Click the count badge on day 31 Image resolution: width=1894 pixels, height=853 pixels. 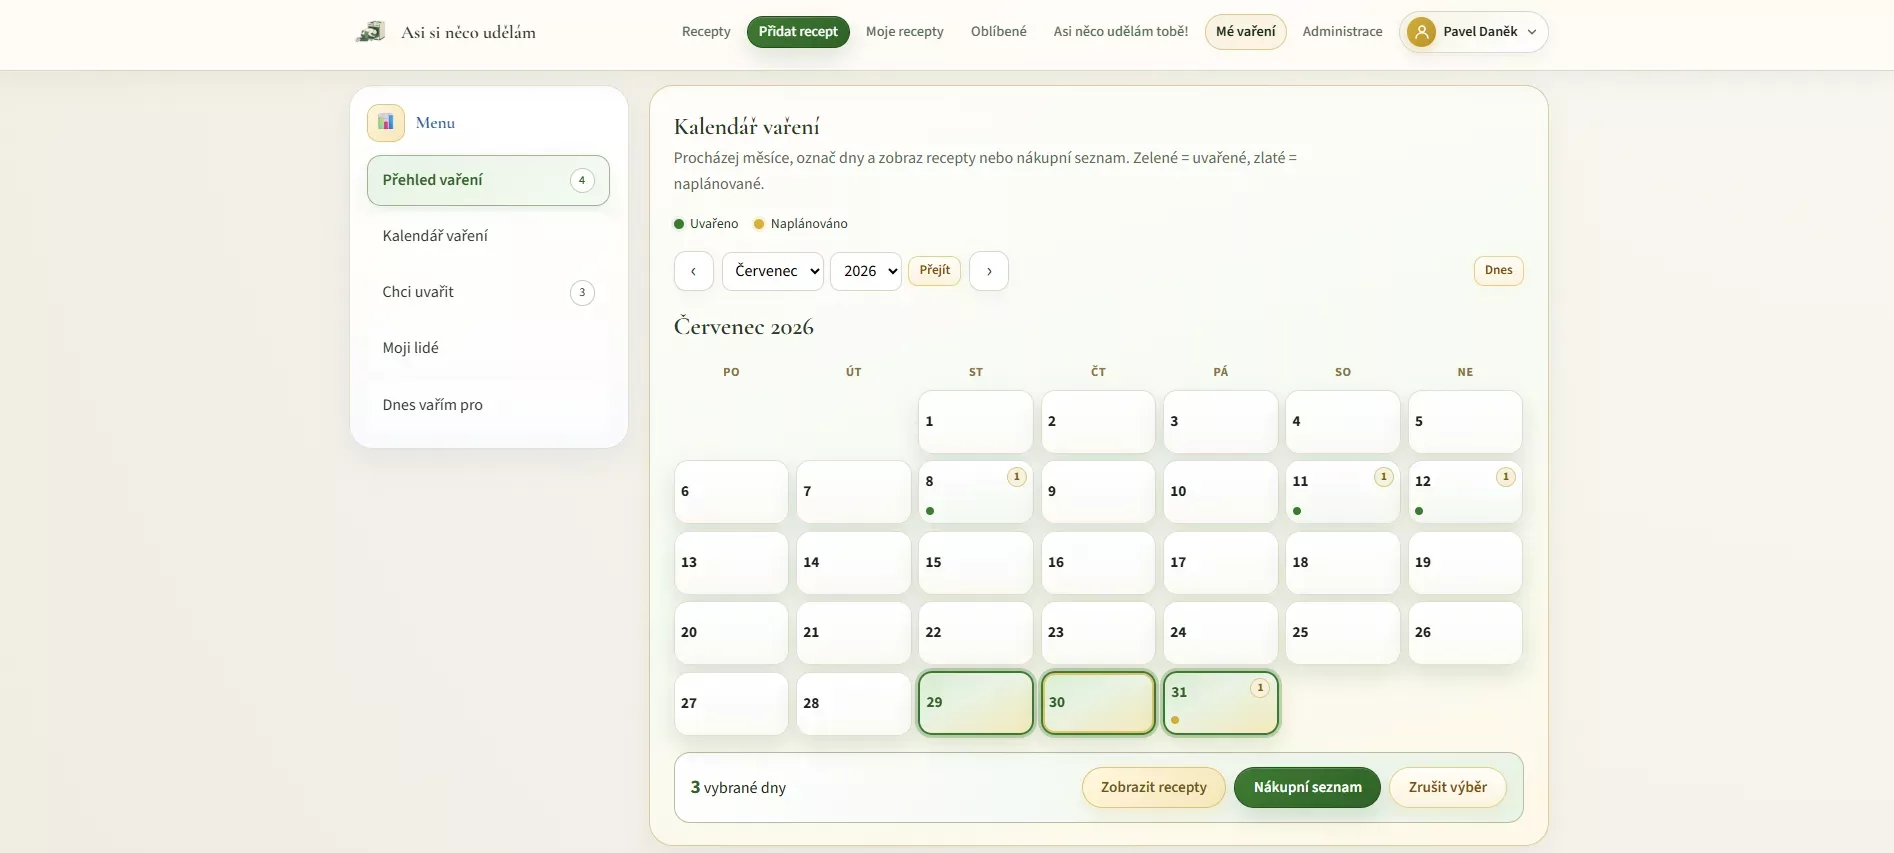[x=1261, y=688]
